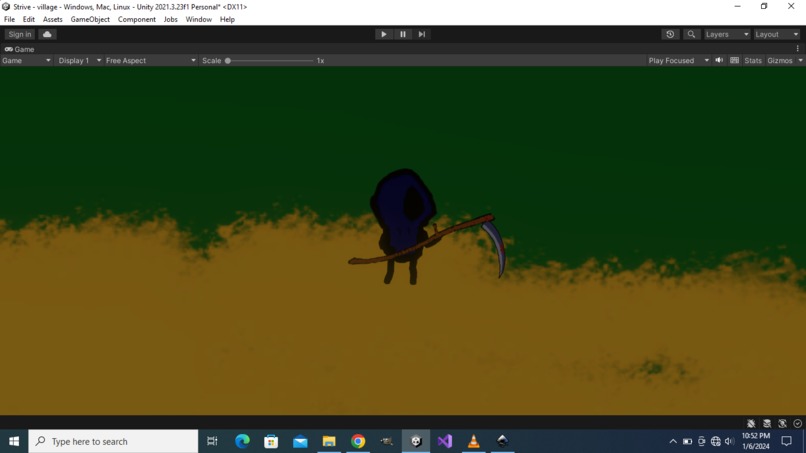
Task: Click the system volume tray icon
Action: coord(729,441)
